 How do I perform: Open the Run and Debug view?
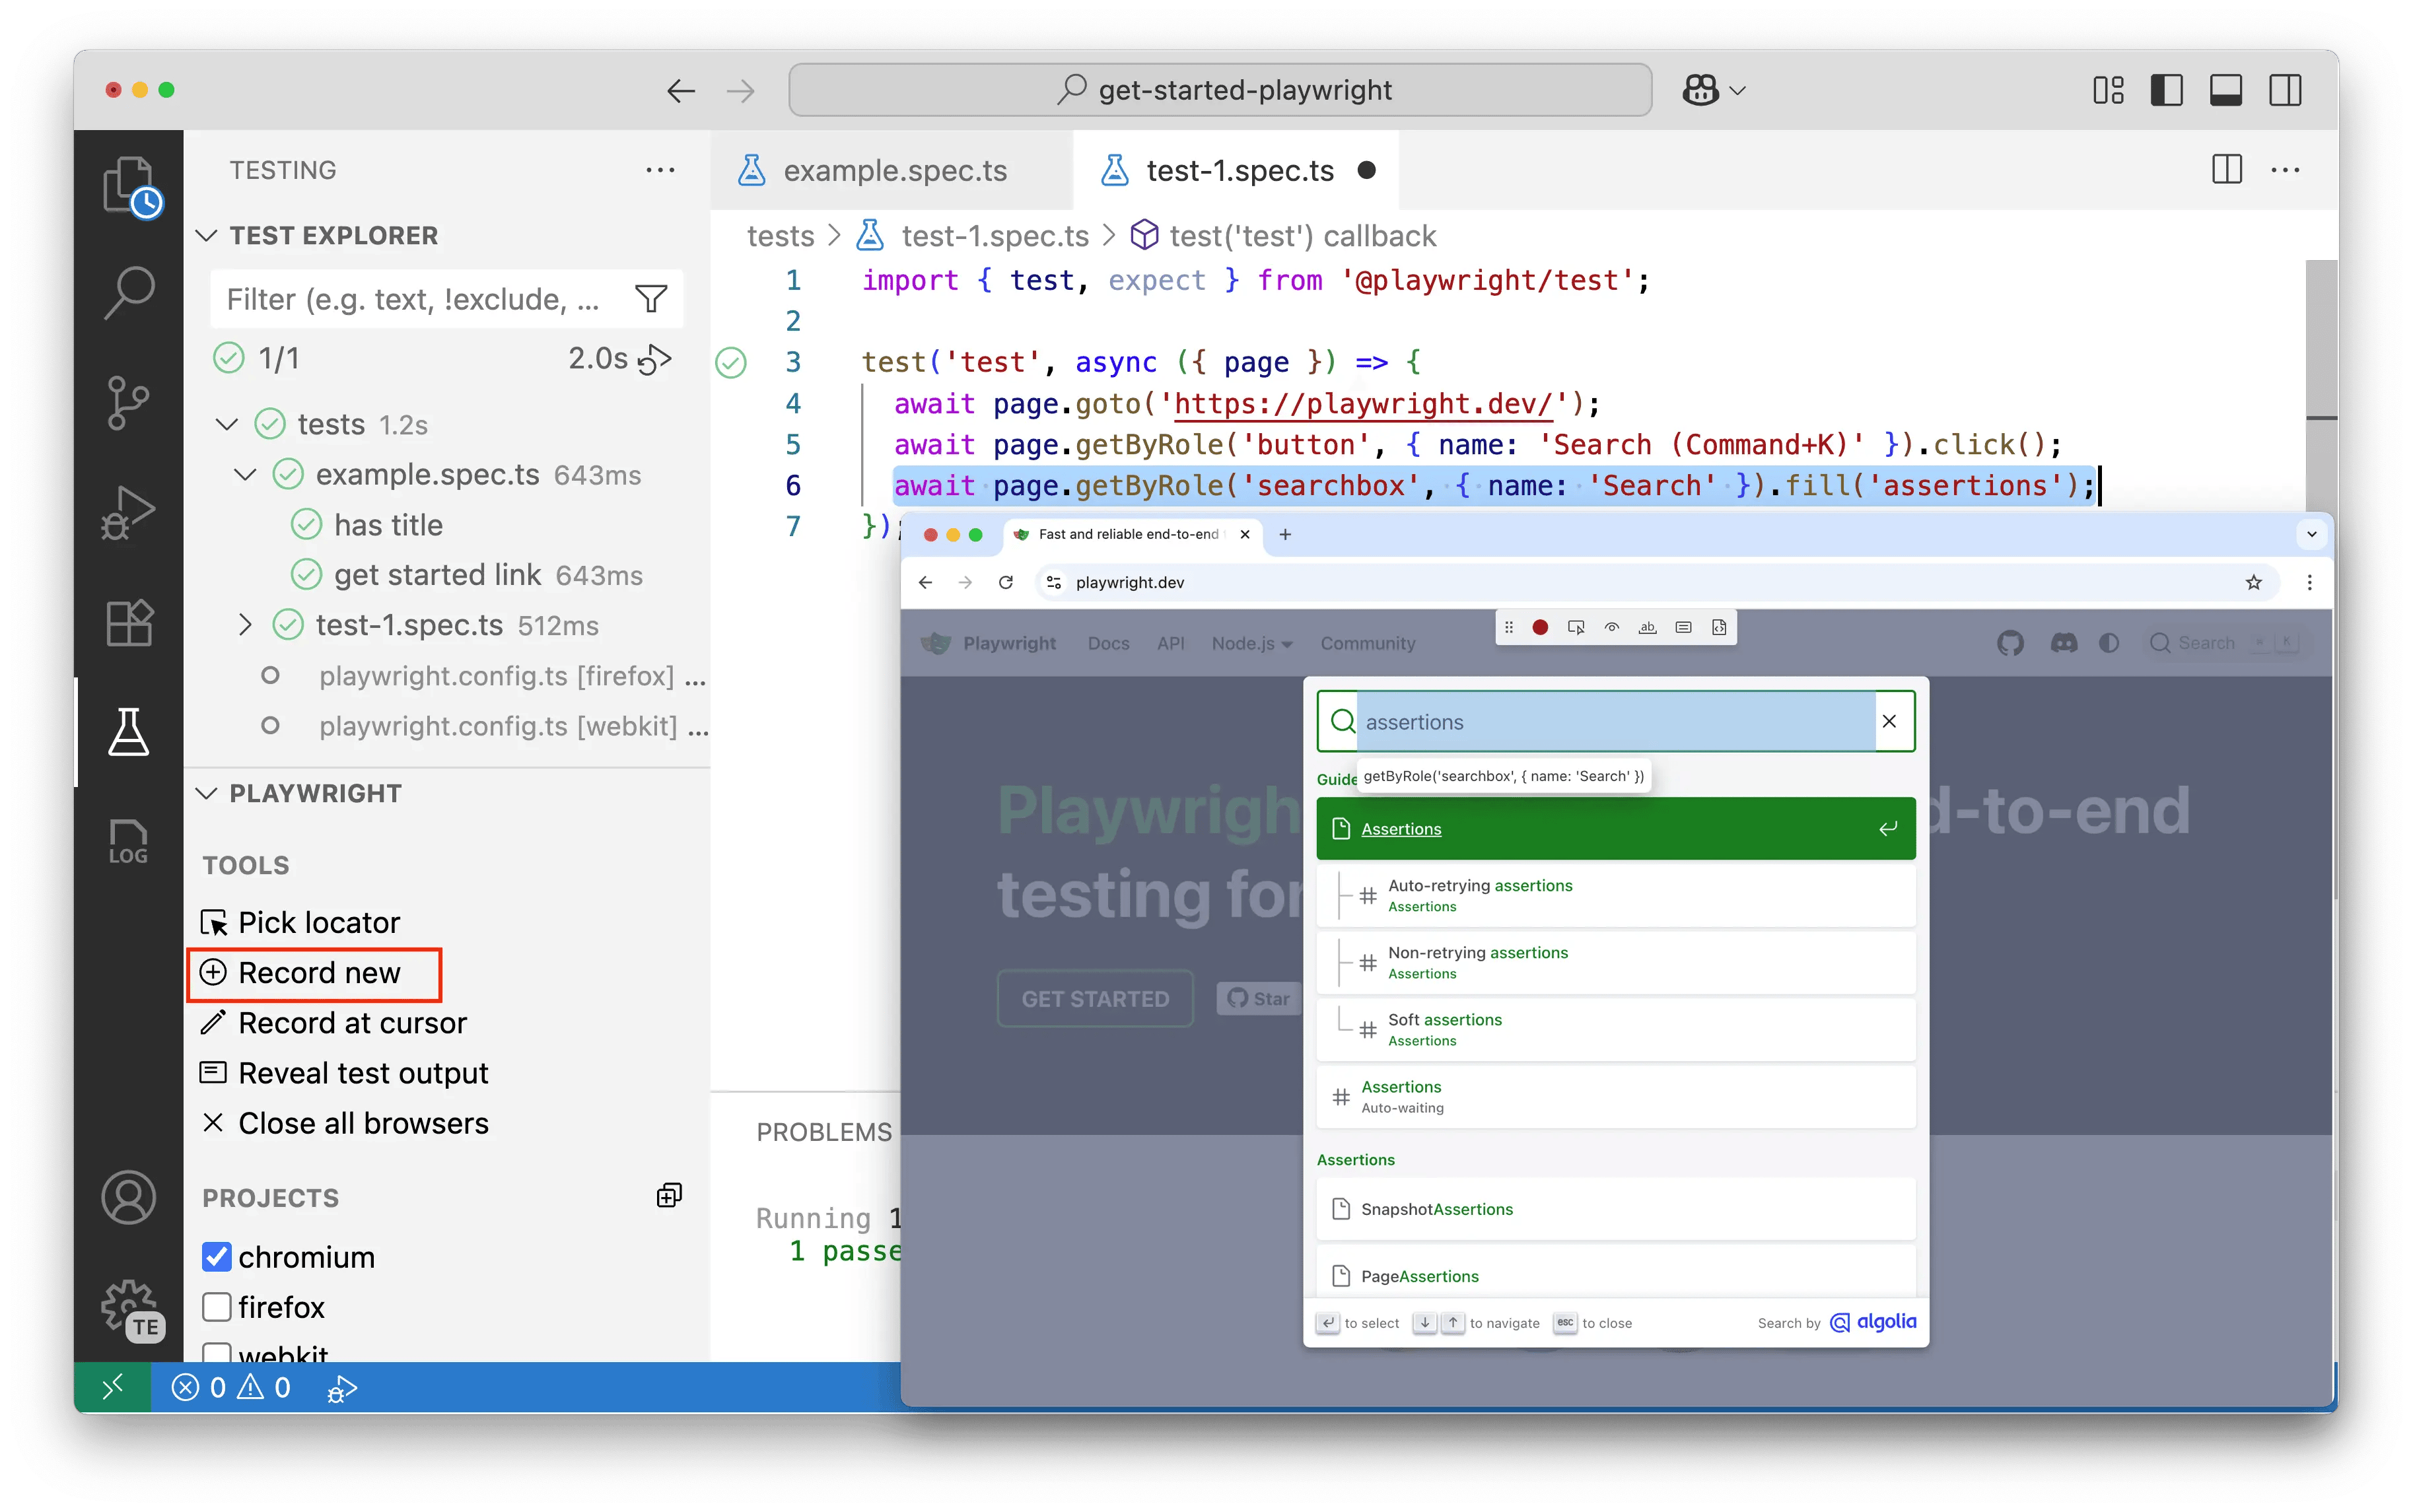pos(128,512)
